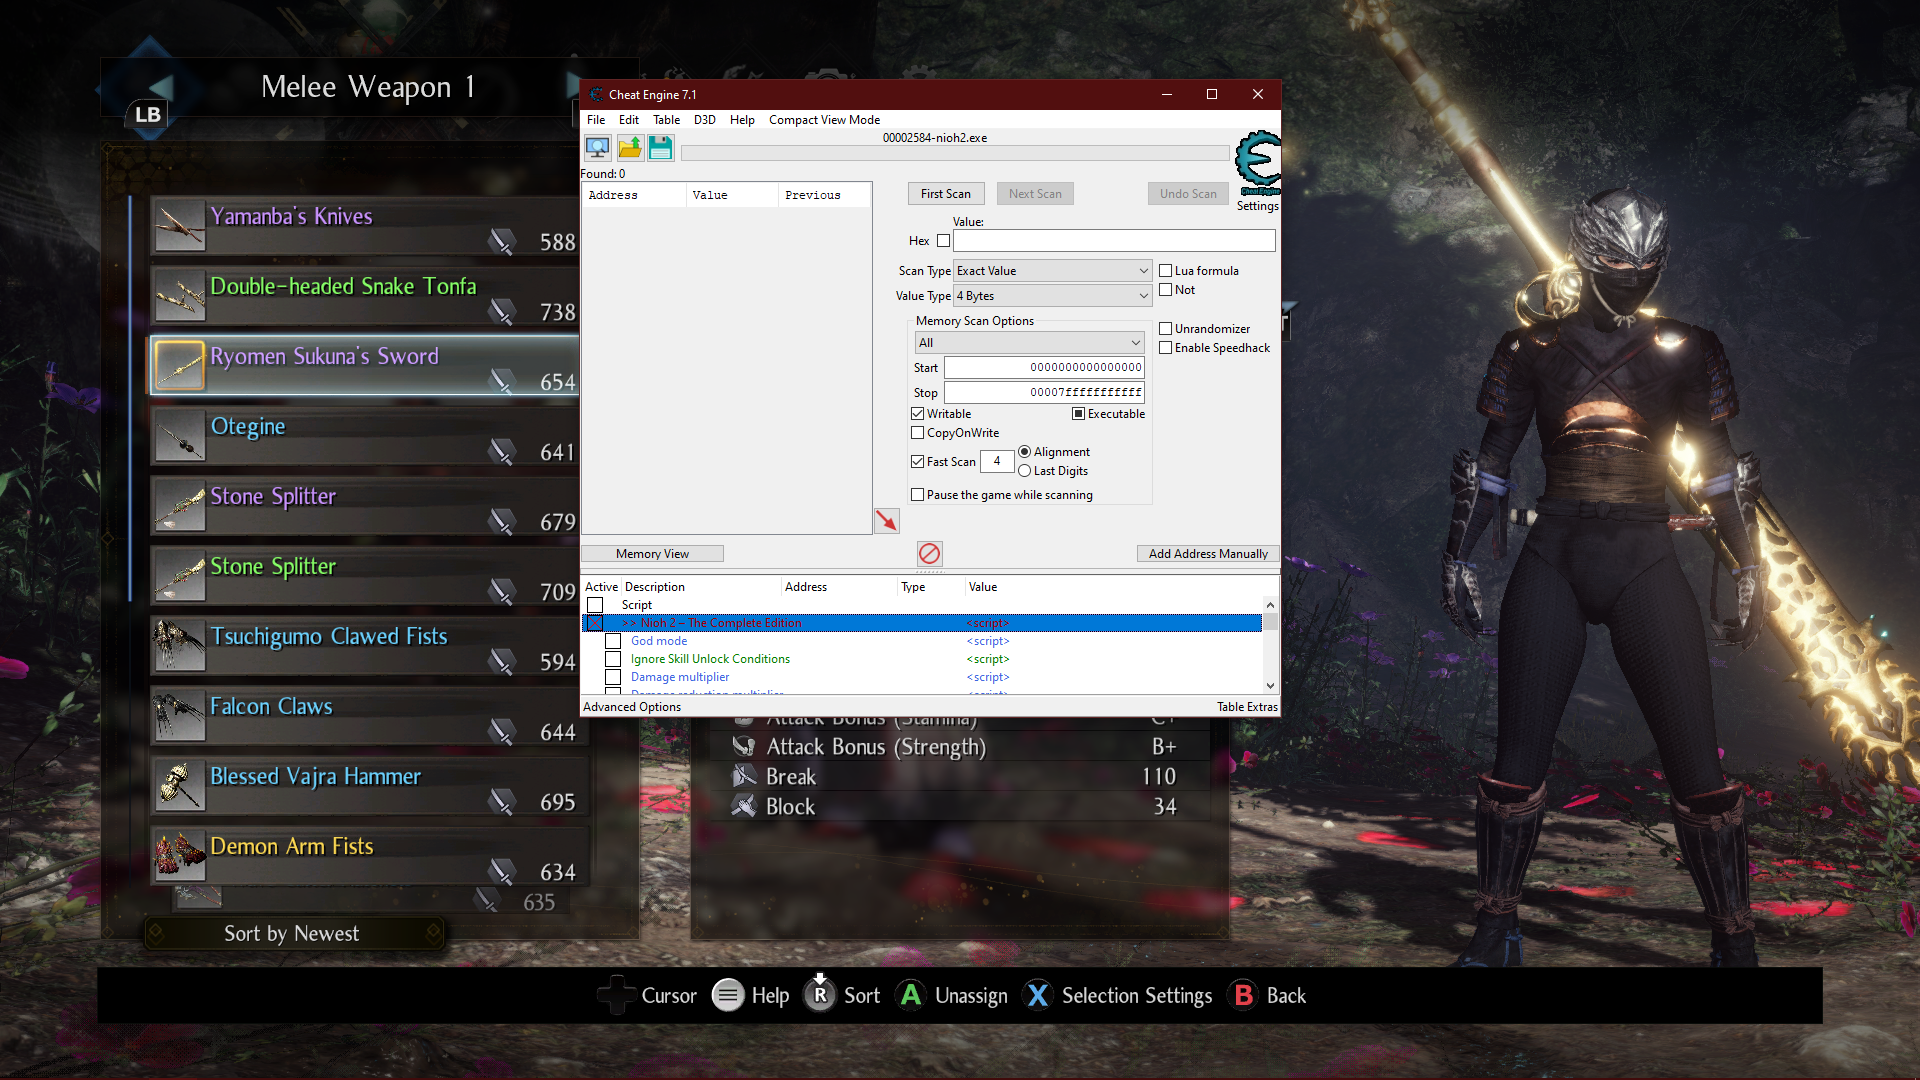
Task: Toggle the Not checkbox
Action: pos(1165,290)
